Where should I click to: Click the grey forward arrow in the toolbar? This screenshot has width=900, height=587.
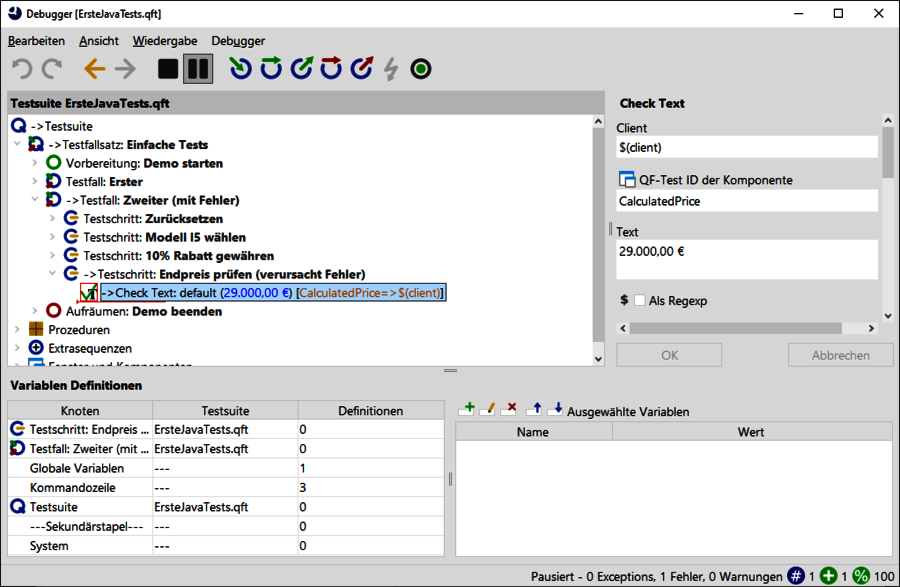tap(125, 69)
